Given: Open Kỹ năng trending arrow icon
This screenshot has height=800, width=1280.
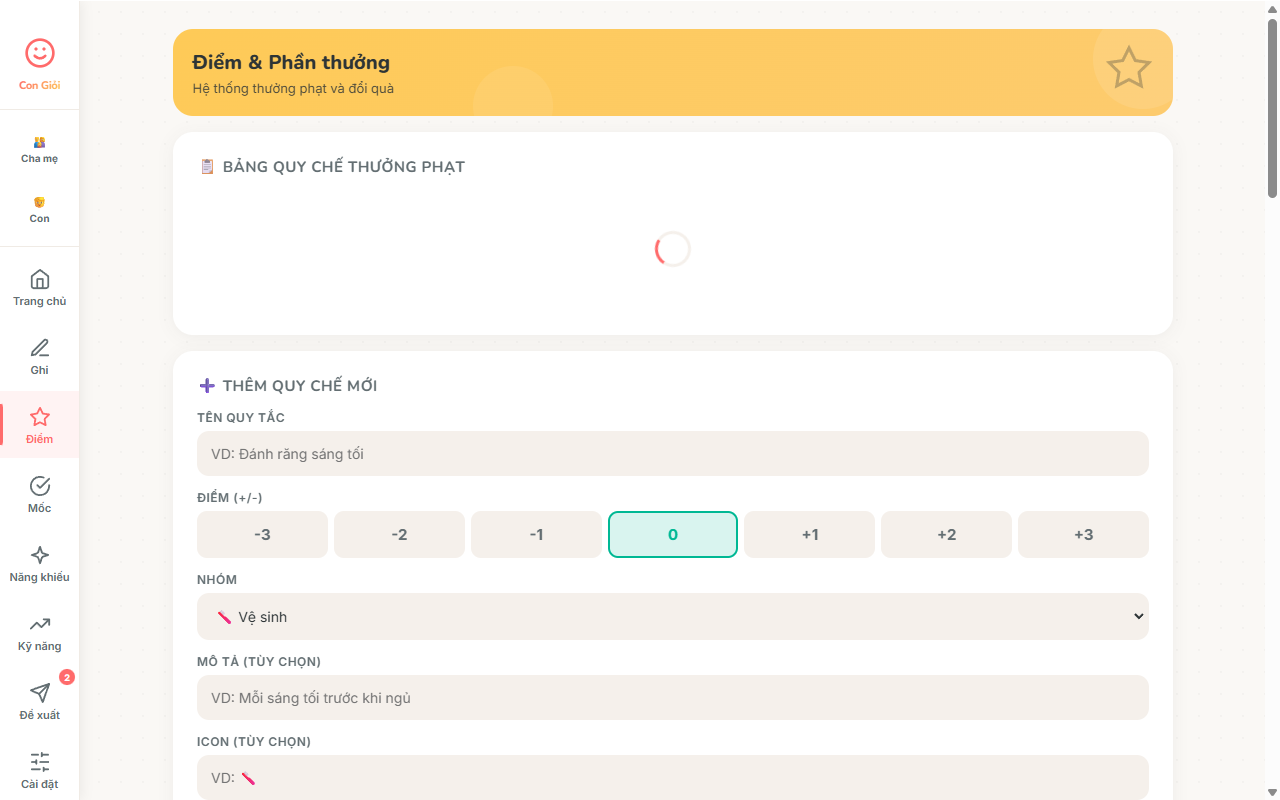Looking at the screenshot, I should click(x=40, y=624).
